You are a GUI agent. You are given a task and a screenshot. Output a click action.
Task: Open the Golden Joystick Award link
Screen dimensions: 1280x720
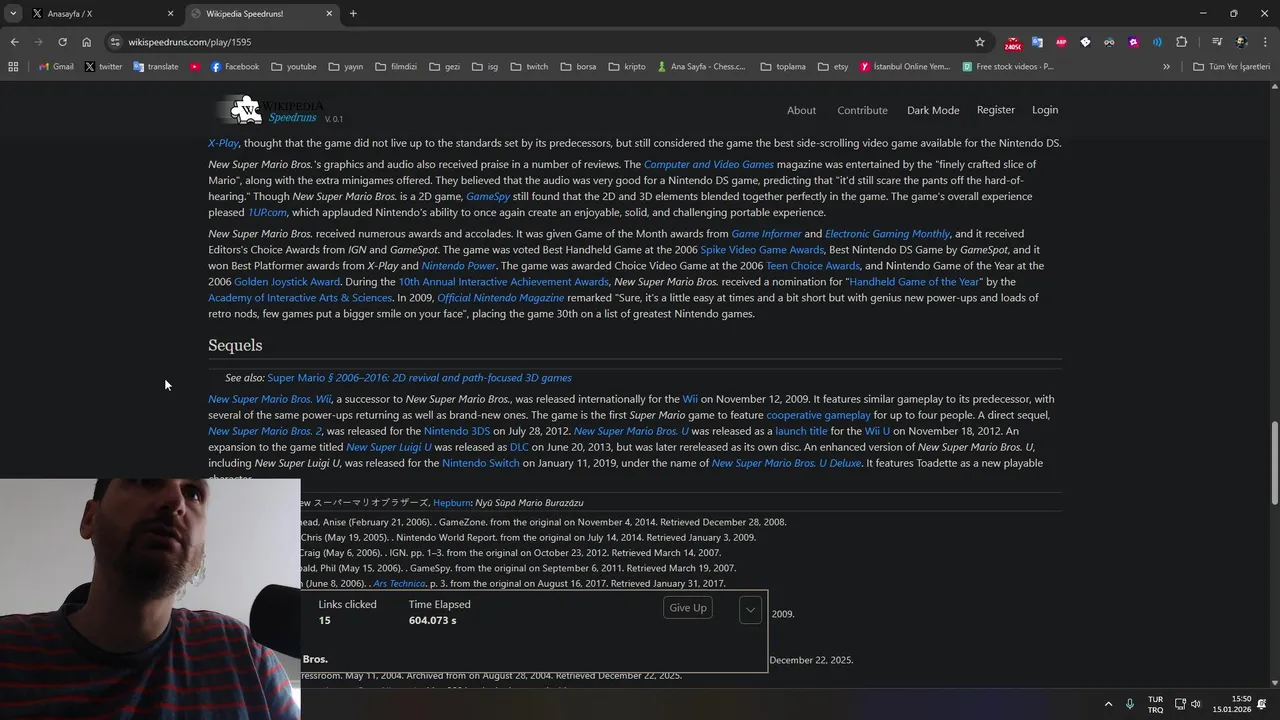[287, 282]
